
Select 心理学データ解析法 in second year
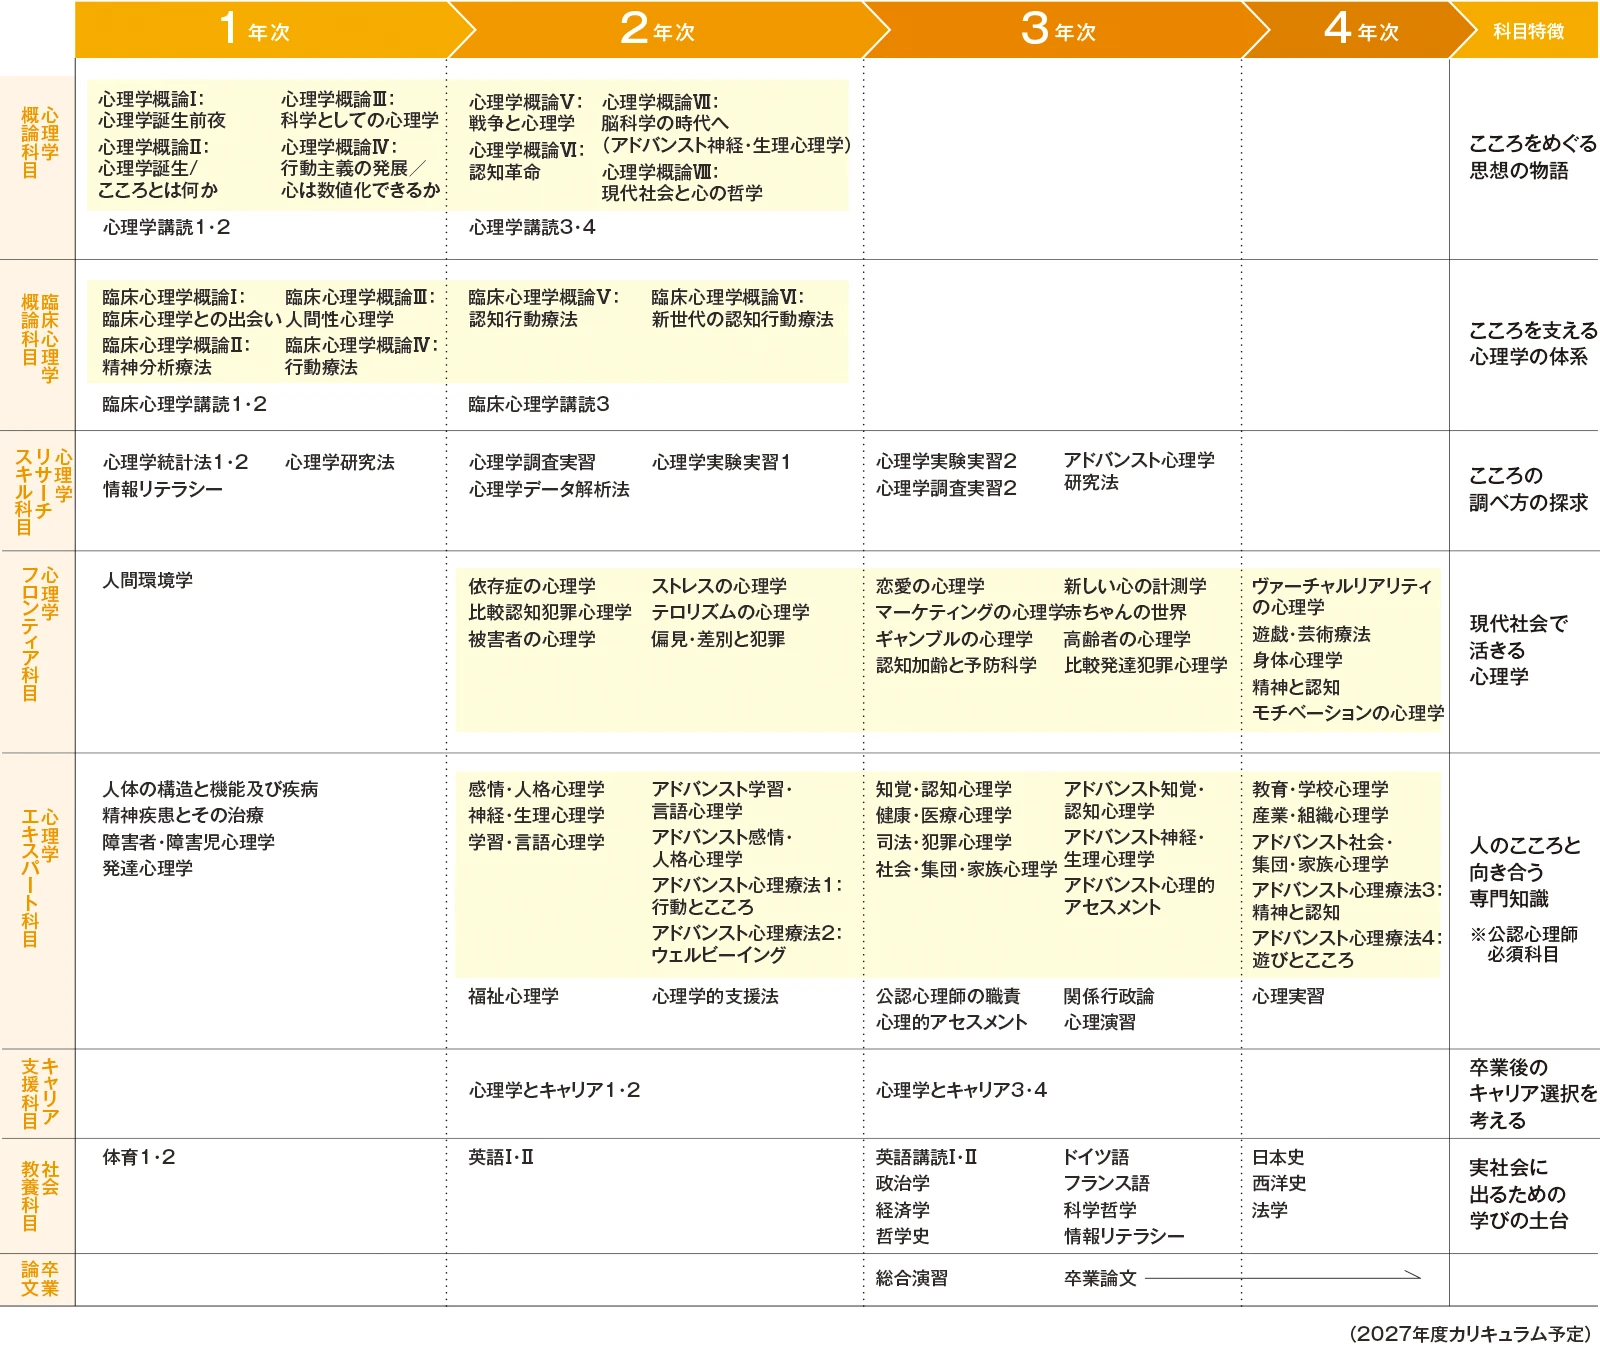[x=549, y=489]
